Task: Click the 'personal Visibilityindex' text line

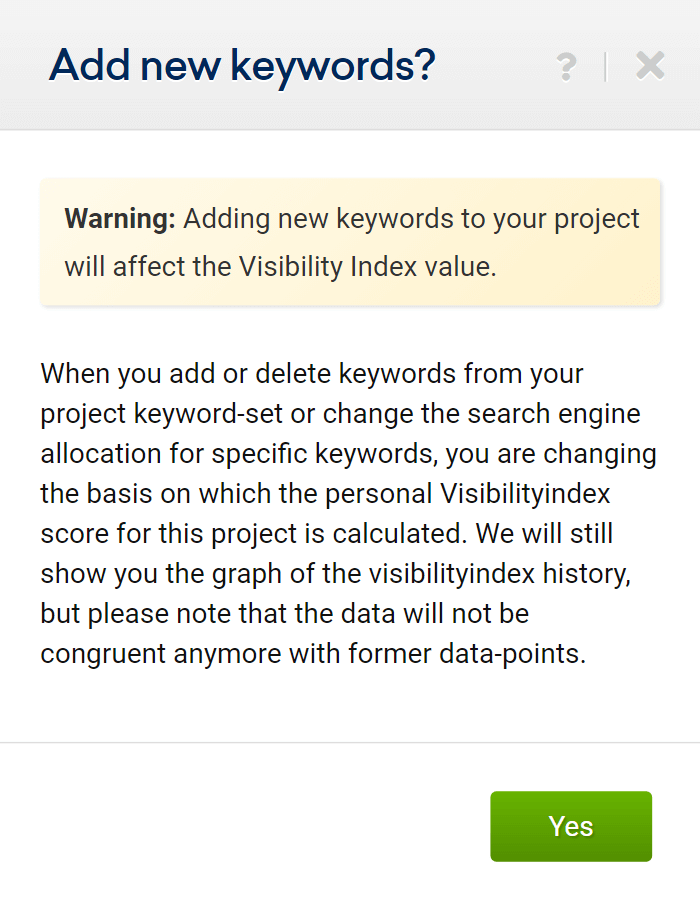Action: pyautogui.click(x=325, y=494)
